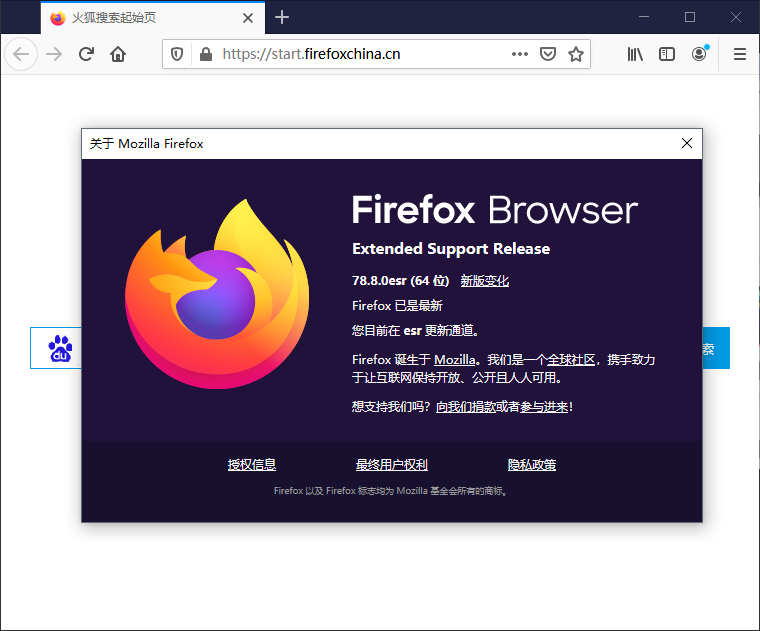Open the Firefox Account icon

[x=699, y=54]
